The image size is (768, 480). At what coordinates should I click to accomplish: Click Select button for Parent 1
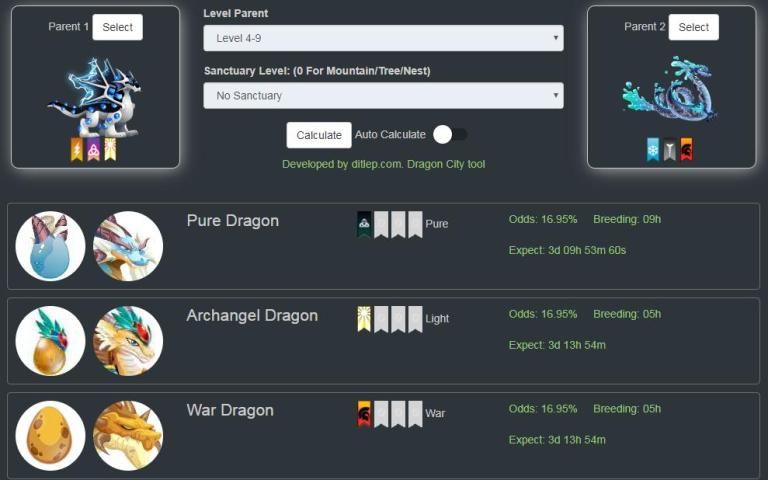(118, 27)
